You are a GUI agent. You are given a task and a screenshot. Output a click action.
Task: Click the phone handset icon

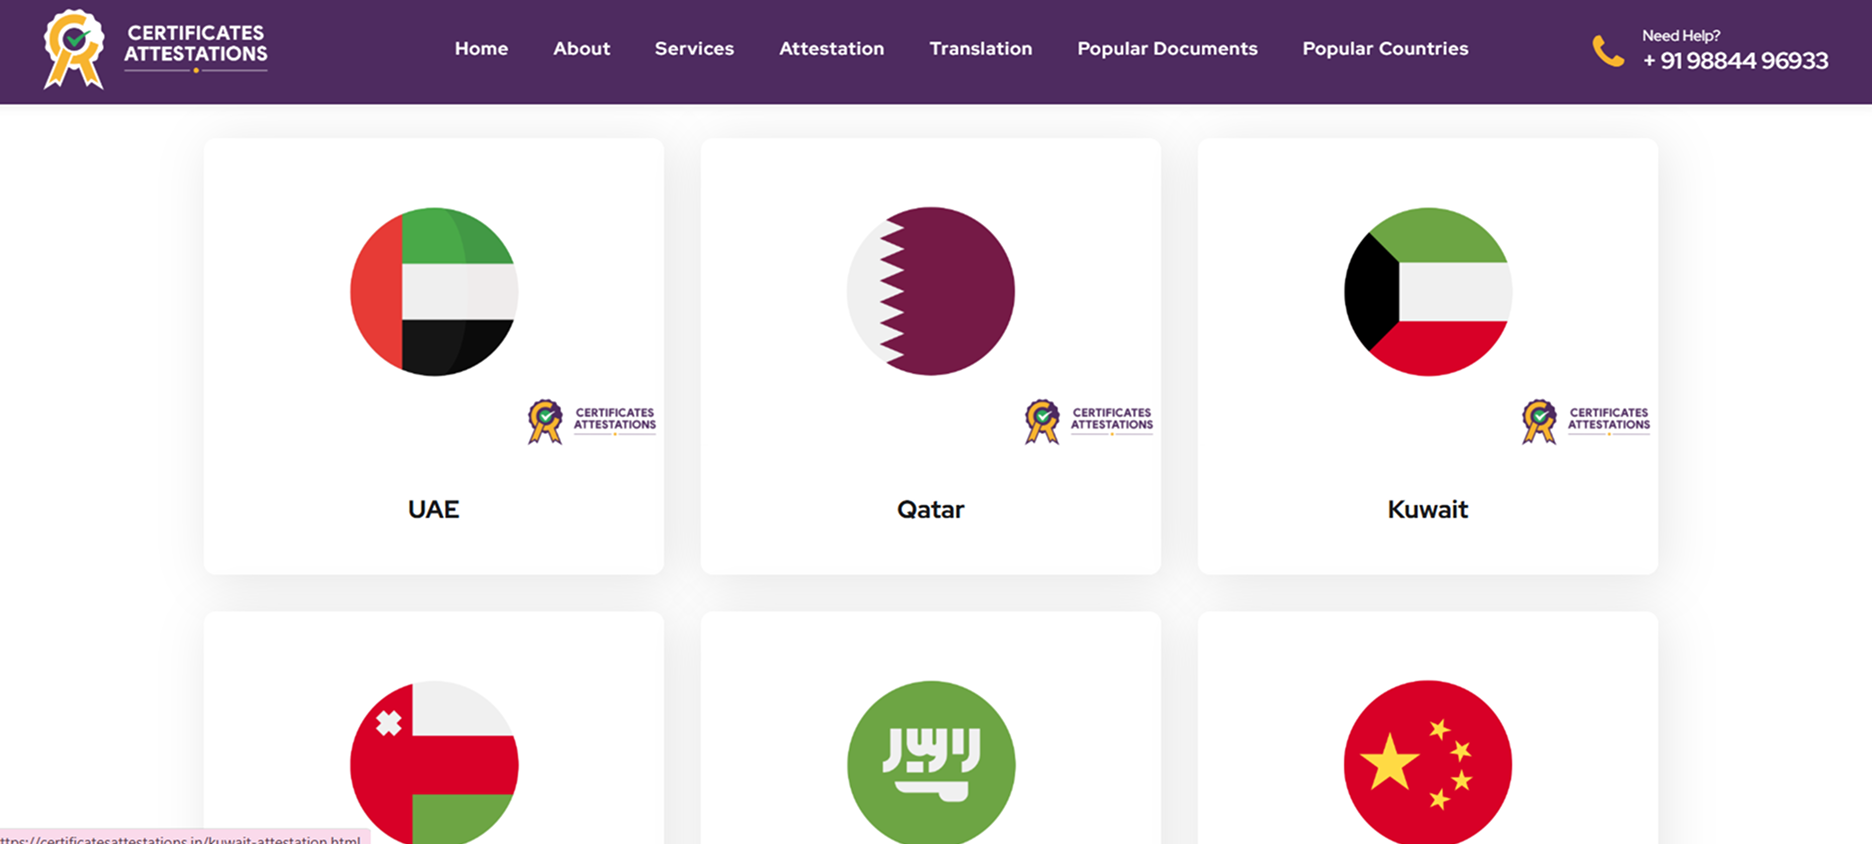point(1608,51)
